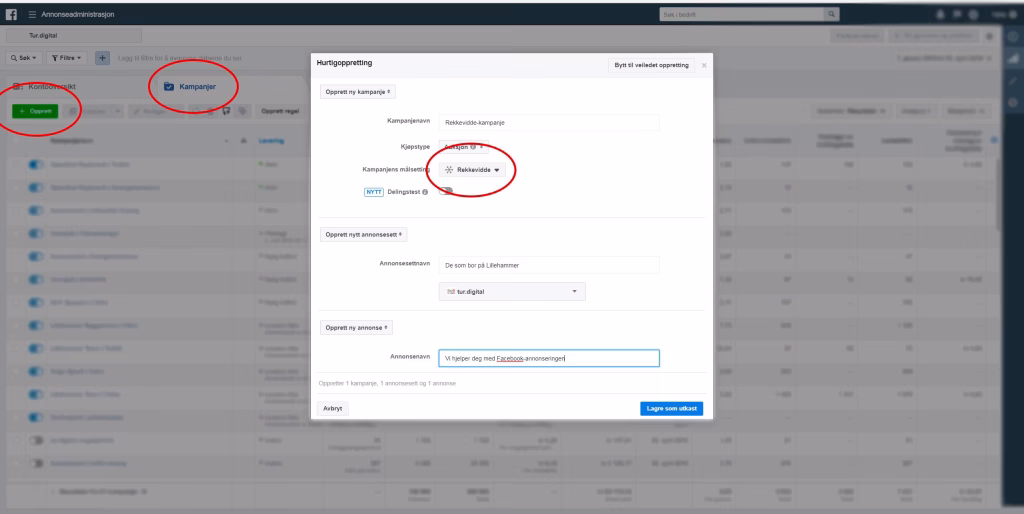Click the Oppretter 1 kampanje summary text
This screenshot has height=514, width=1024.
point(387,383)
